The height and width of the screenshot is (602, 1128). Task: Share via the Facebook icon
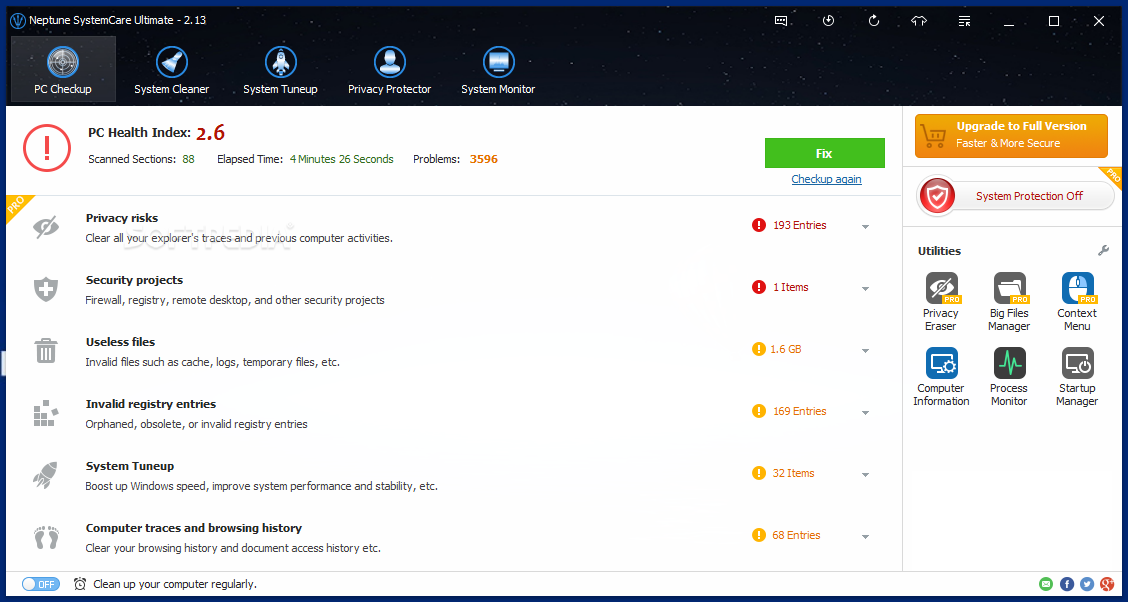(x=1067, y=584)
